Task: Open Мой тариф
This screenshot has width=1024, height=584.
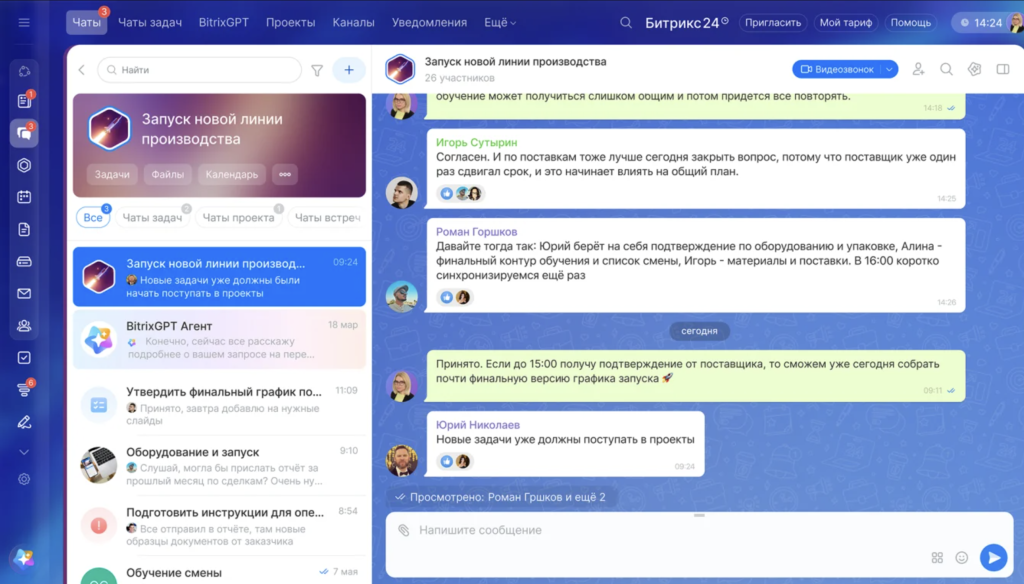Action: click(846, 23)
